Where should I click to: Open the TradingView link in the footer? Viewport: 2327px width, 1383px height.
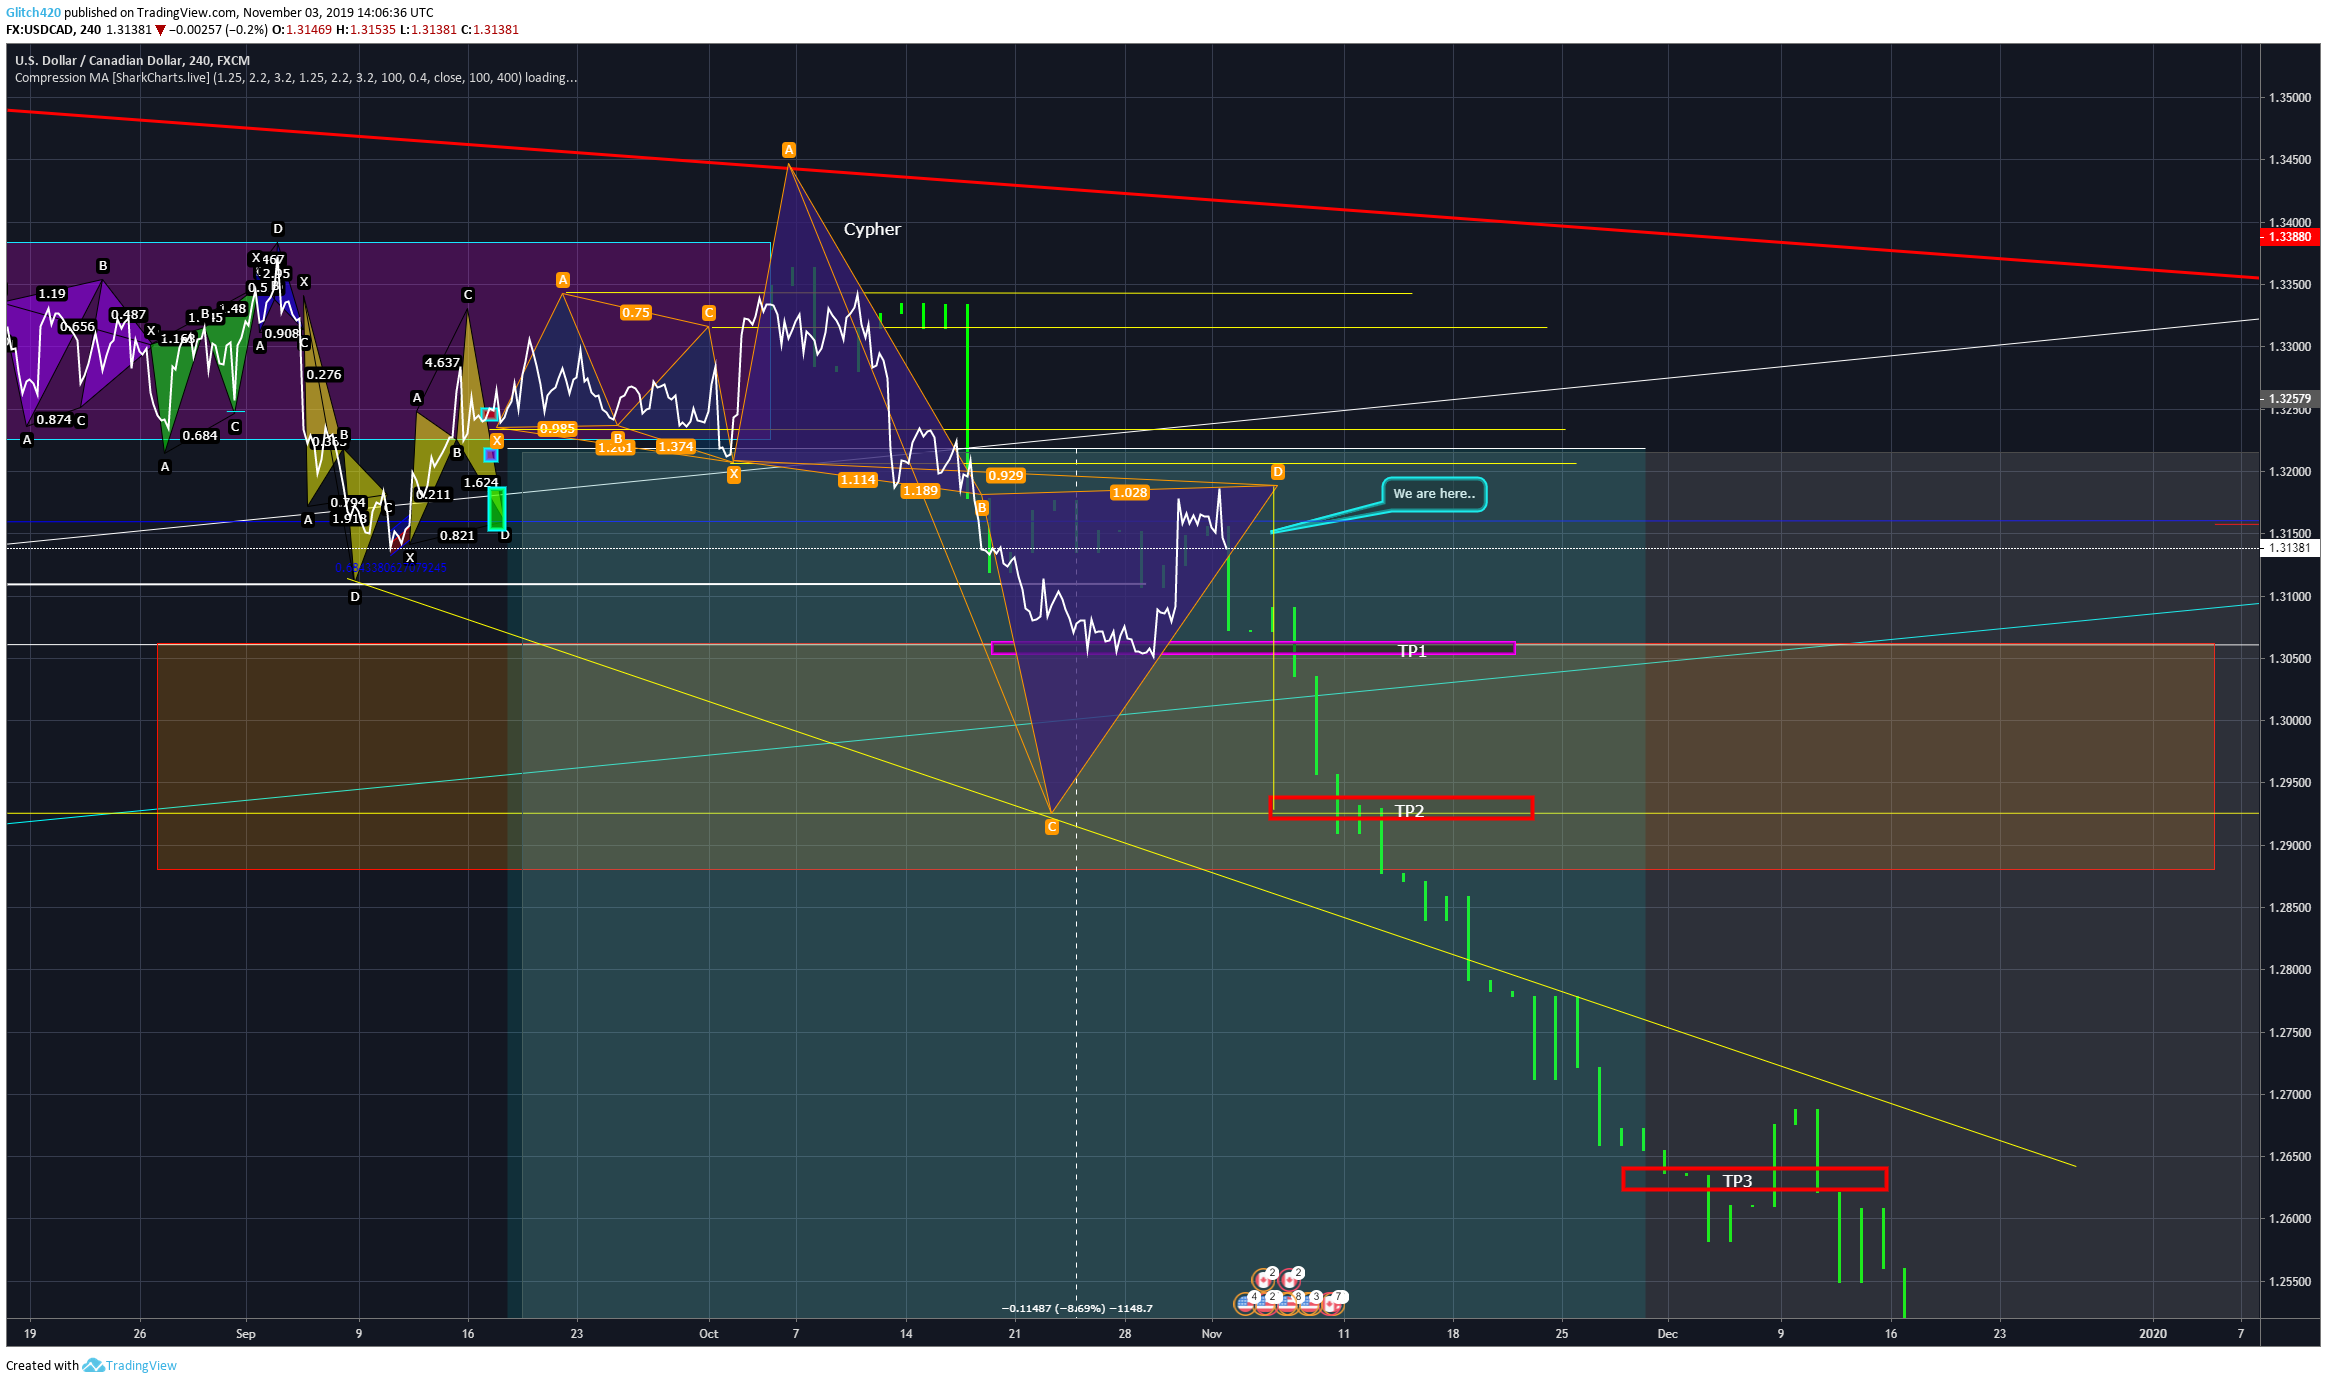tap(141, 1365)
